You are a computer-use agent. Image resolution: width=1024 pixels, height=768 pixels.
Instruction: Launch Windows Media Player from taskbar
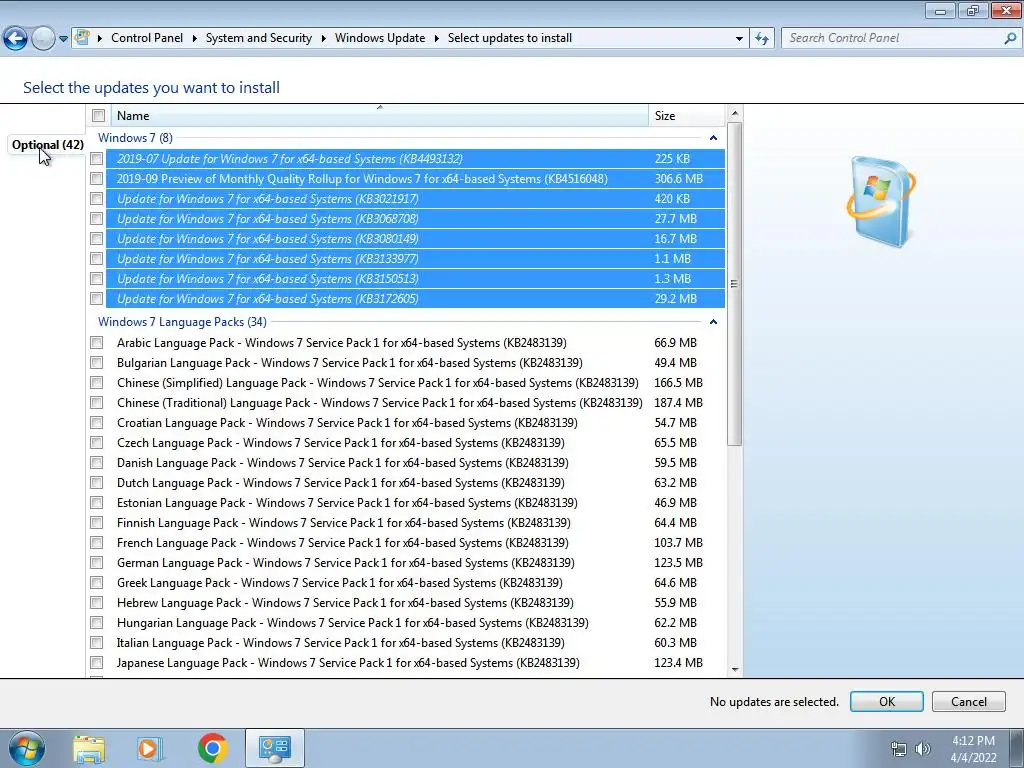tap(149, 748)
